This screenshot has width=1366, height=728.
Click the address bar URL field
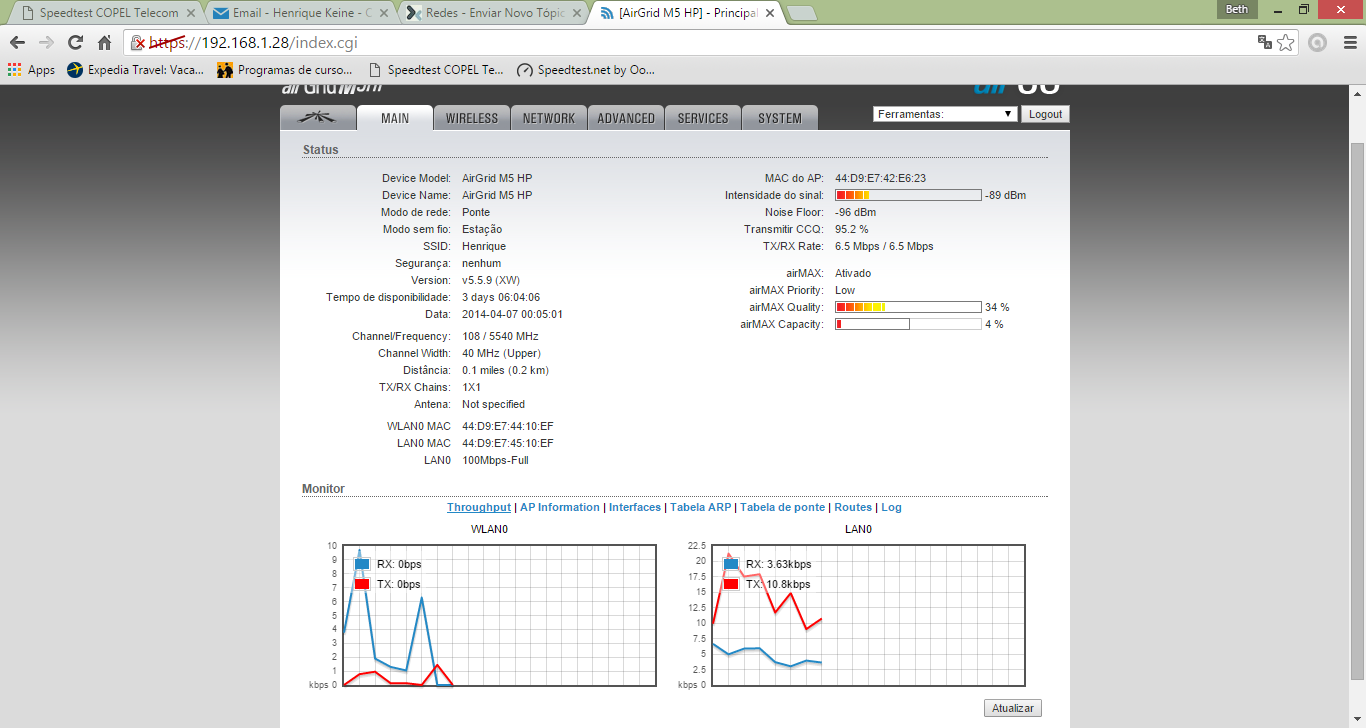(690, 43)
